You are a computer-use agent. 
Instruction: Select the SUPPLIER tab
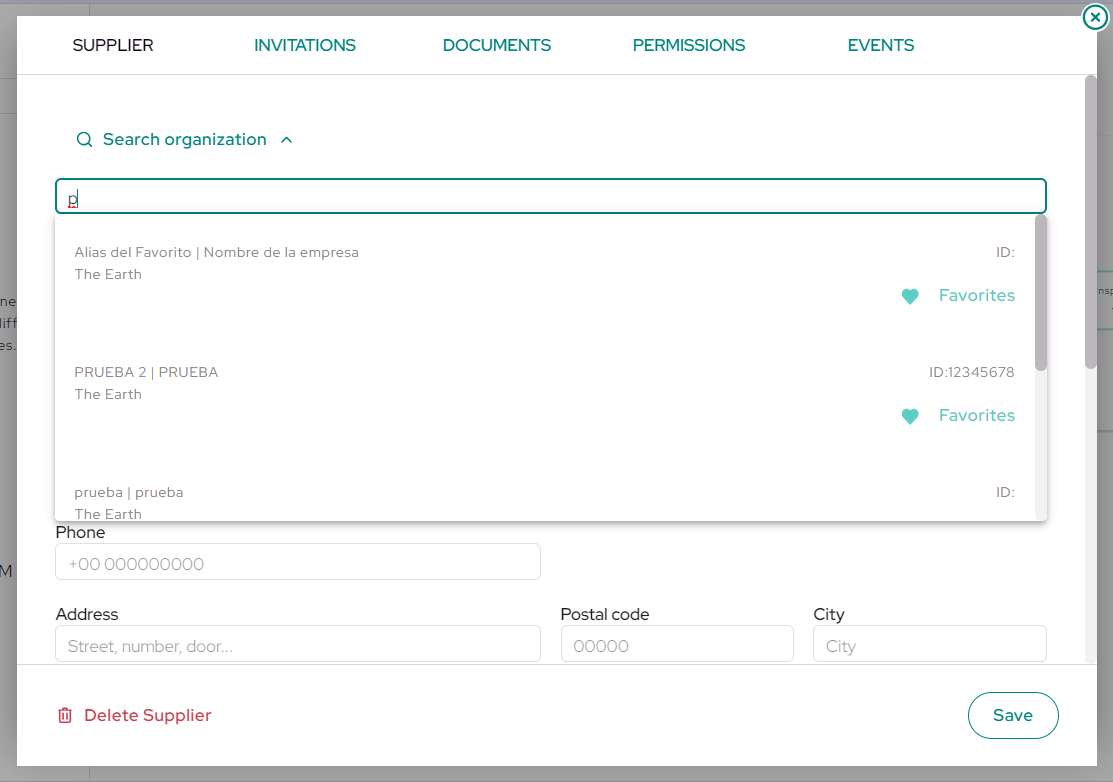pyautogui.click(x=113, y=45)
